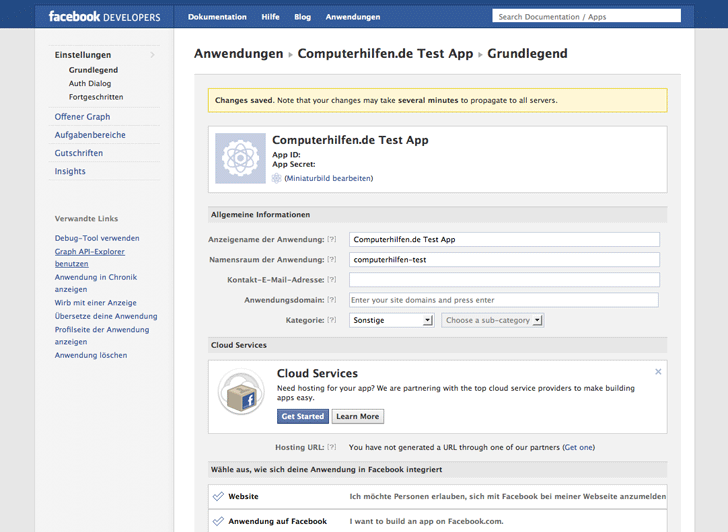Viewport: 728px width, 532px height.
Task: Click the Kontakt-E-Mail-Adresse field
Action: tap(504, 279)
